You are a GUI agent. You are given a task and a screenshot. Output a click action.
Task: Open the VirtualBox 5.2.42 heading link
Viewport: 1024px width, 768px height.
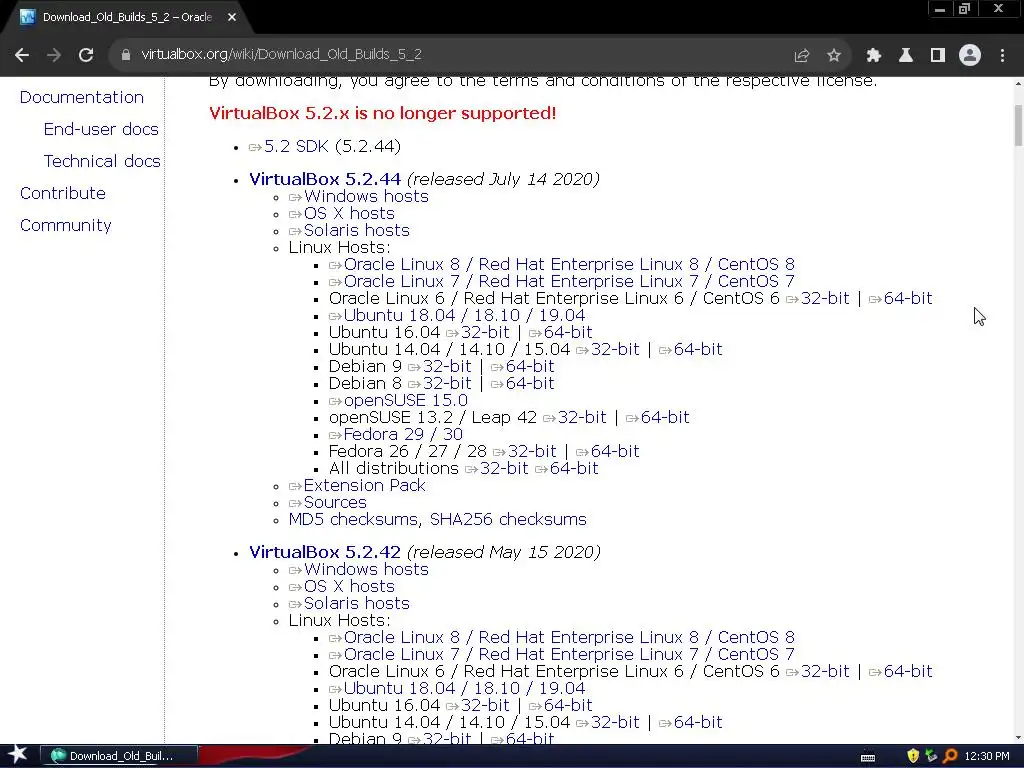pos(325,552)
